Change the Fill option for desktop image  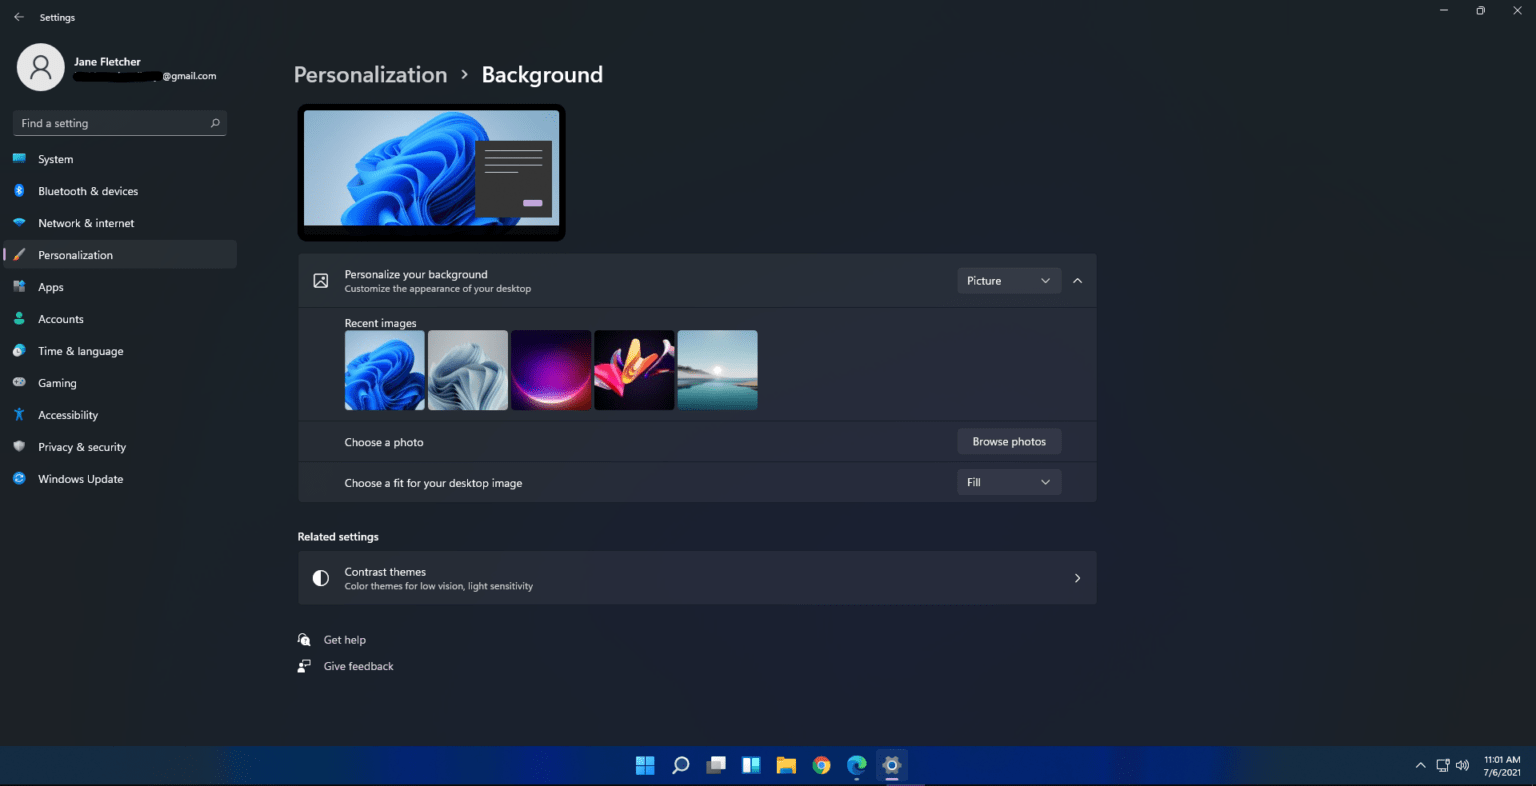click(x=1008, y=481)
